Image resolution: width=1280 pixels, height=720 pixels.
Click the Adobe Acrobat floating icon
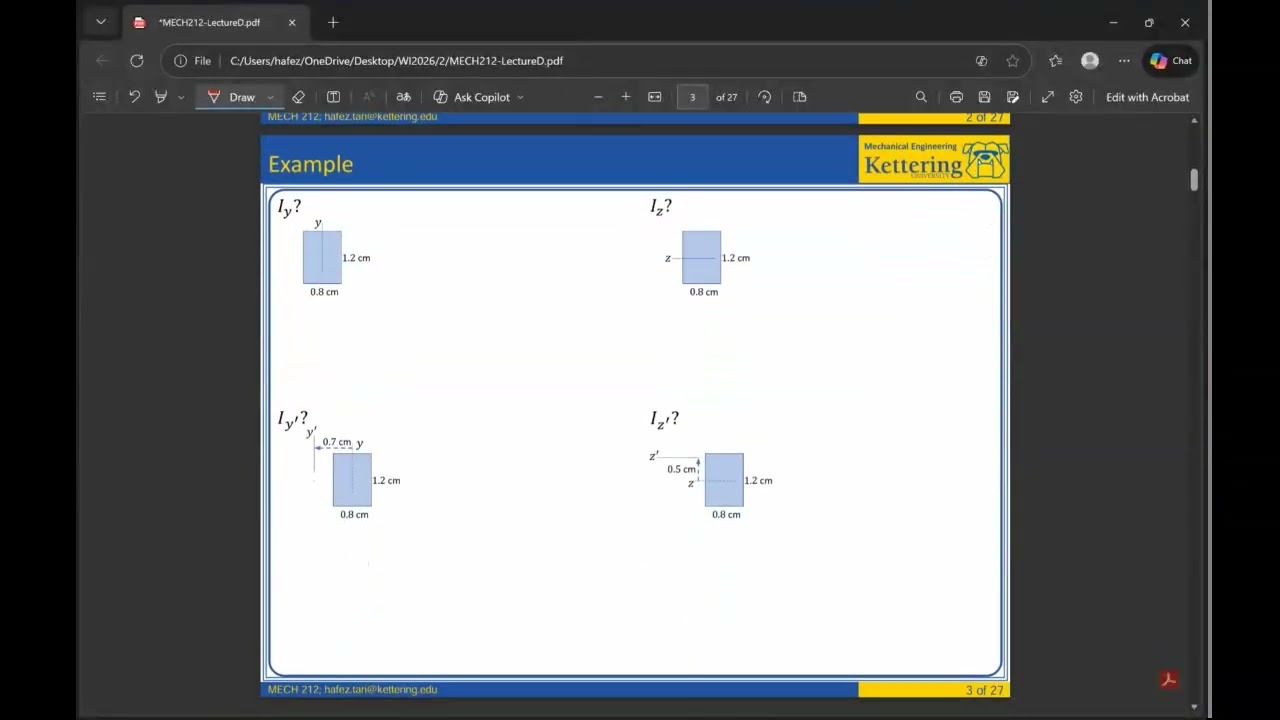1168,680
